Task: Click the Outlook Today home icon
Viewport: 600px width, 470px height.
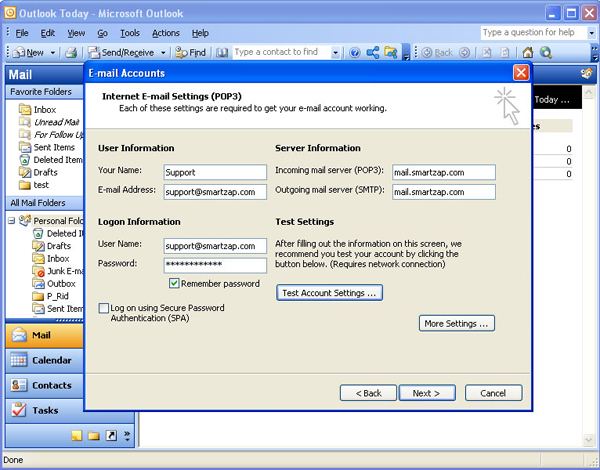Action: coord(528,52)
